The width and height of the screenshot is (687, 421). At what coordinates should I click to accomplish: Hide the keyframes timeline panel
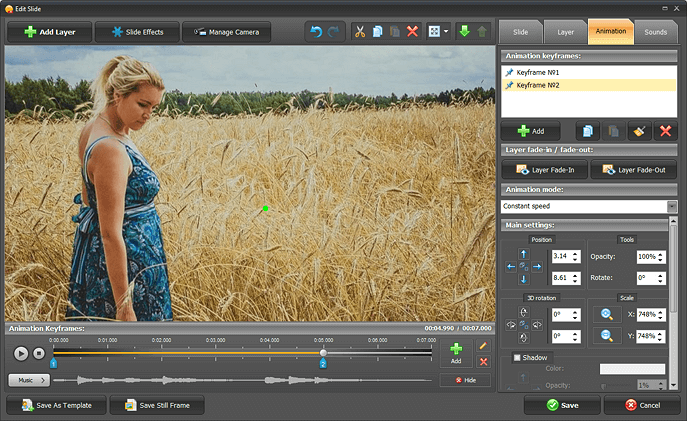[x=465, y=380]
